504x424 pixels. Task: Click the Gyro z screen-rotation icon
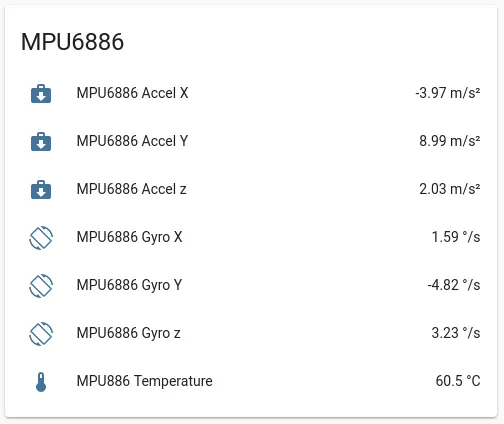pyautogui.click(x=41, y=334)
